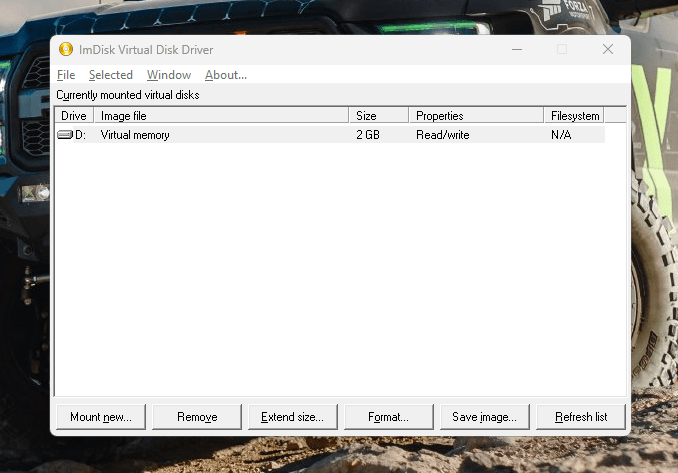Select the "Virtual memory" image file cell
The image size is (678, 473).
(135, 135)
